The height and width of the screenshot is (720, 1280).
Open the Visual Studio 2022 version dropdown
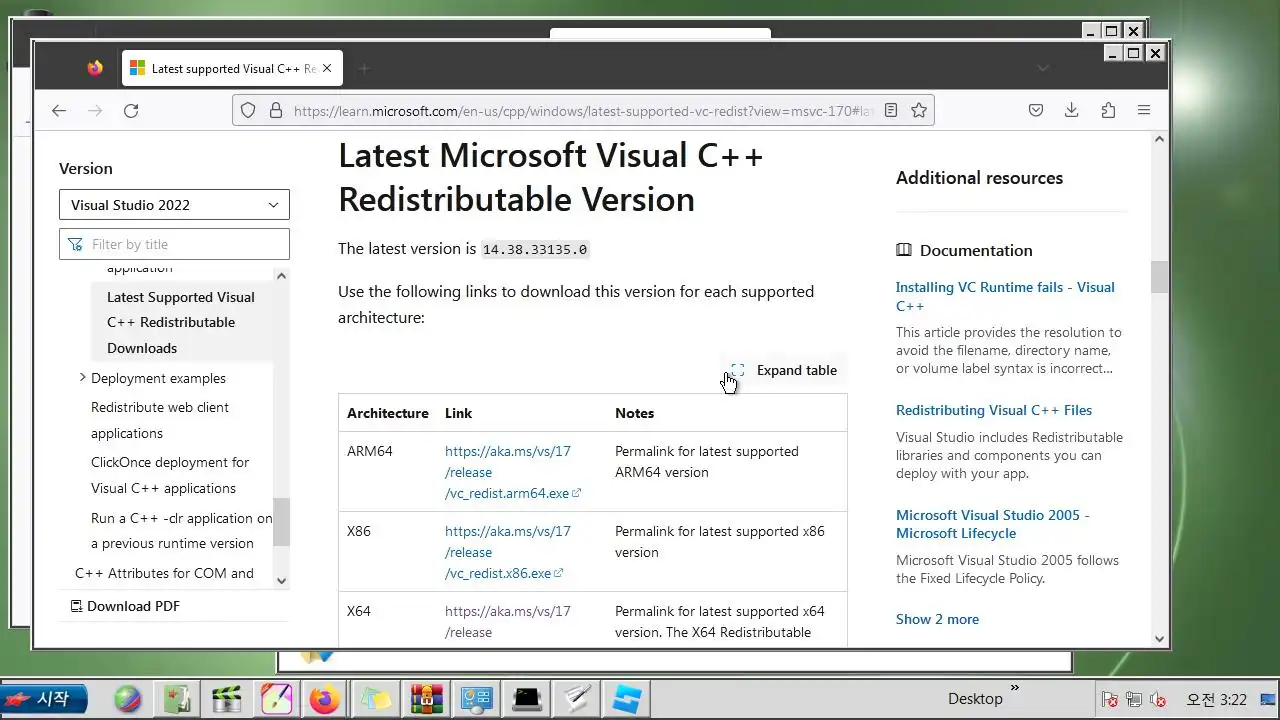click(174, 205)
